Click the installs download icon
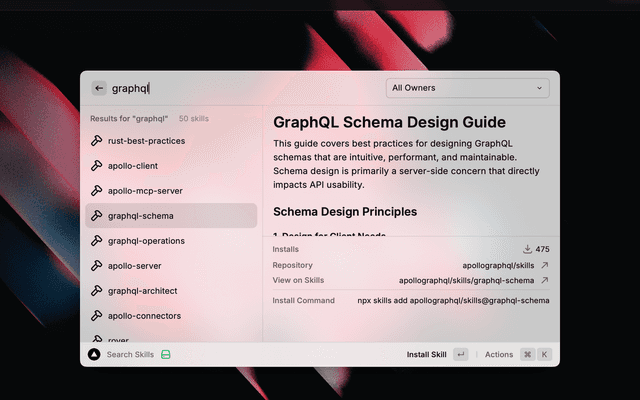 click(527, 249)
